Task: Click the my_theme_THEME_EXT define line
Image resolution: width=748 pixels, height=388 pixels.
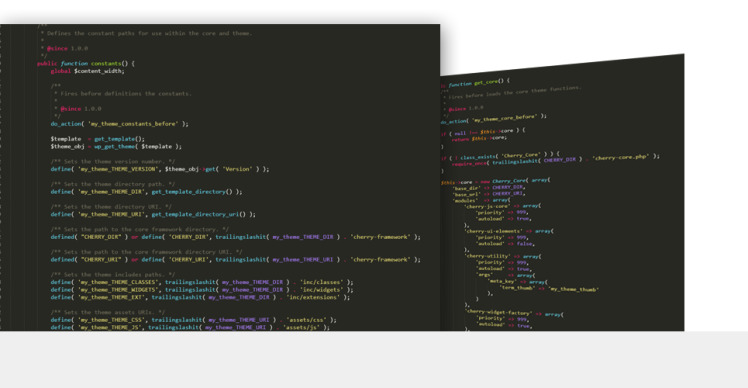Action: point(200,297)
